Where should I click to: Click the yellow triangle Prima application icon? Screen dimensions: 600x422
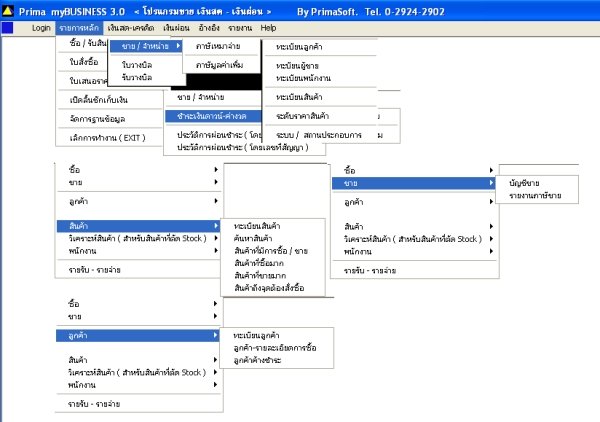8,11
